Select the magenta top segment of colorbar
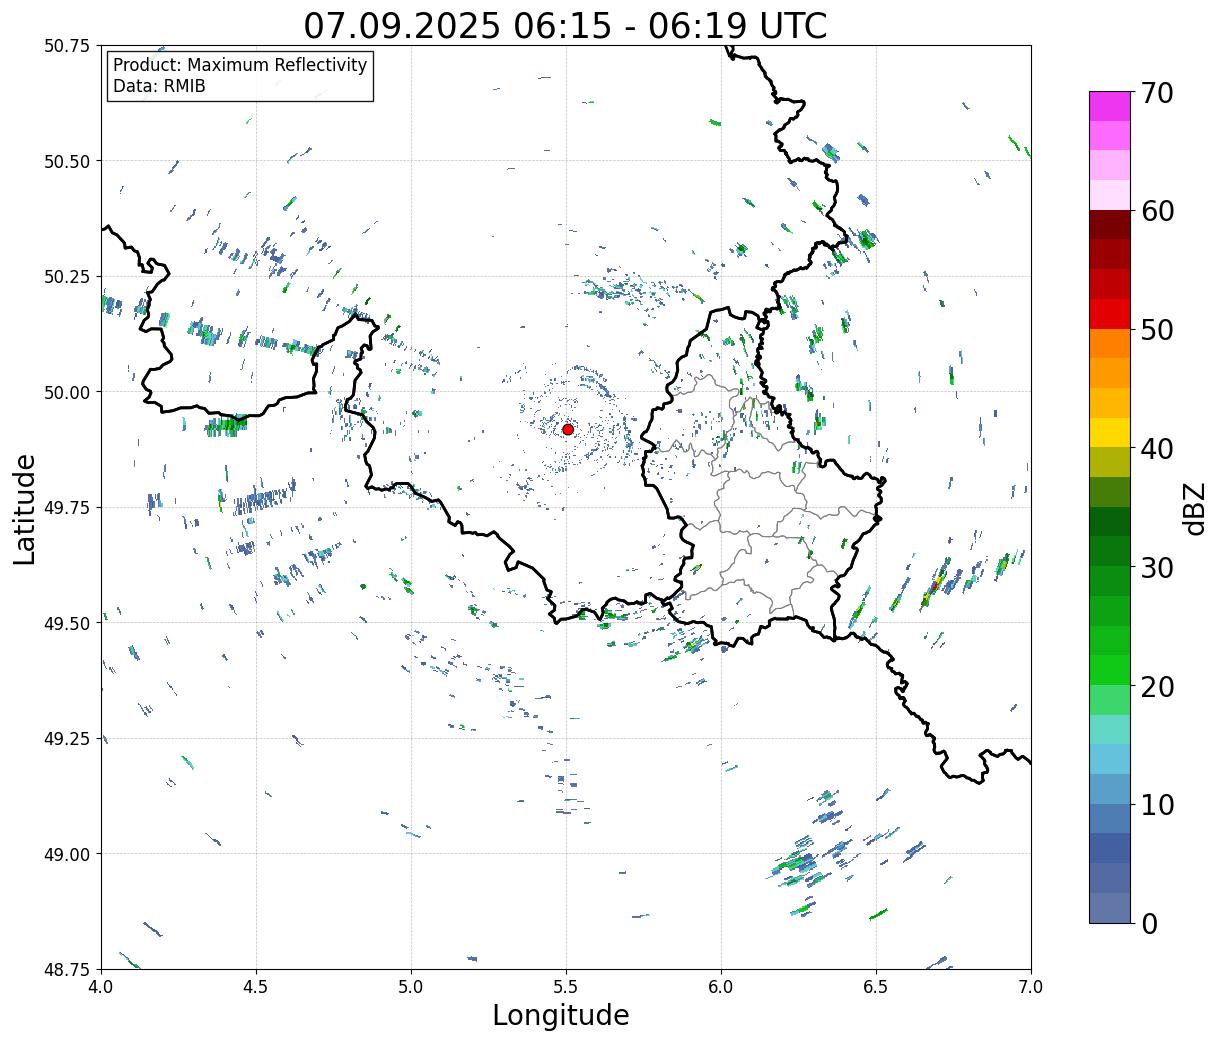1219x1040 pixels. [x=1110, y=106]
